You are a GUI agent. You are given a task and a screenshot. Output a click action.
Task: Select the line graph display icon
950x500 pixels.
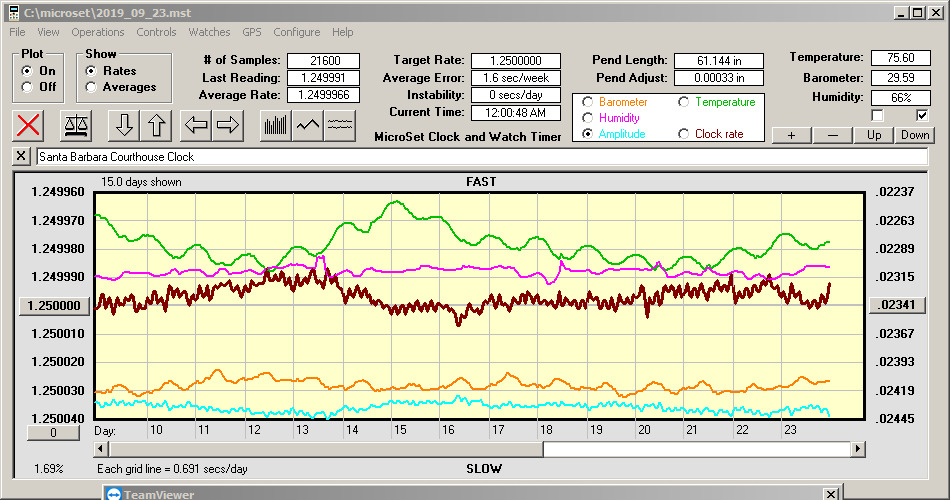308,125
